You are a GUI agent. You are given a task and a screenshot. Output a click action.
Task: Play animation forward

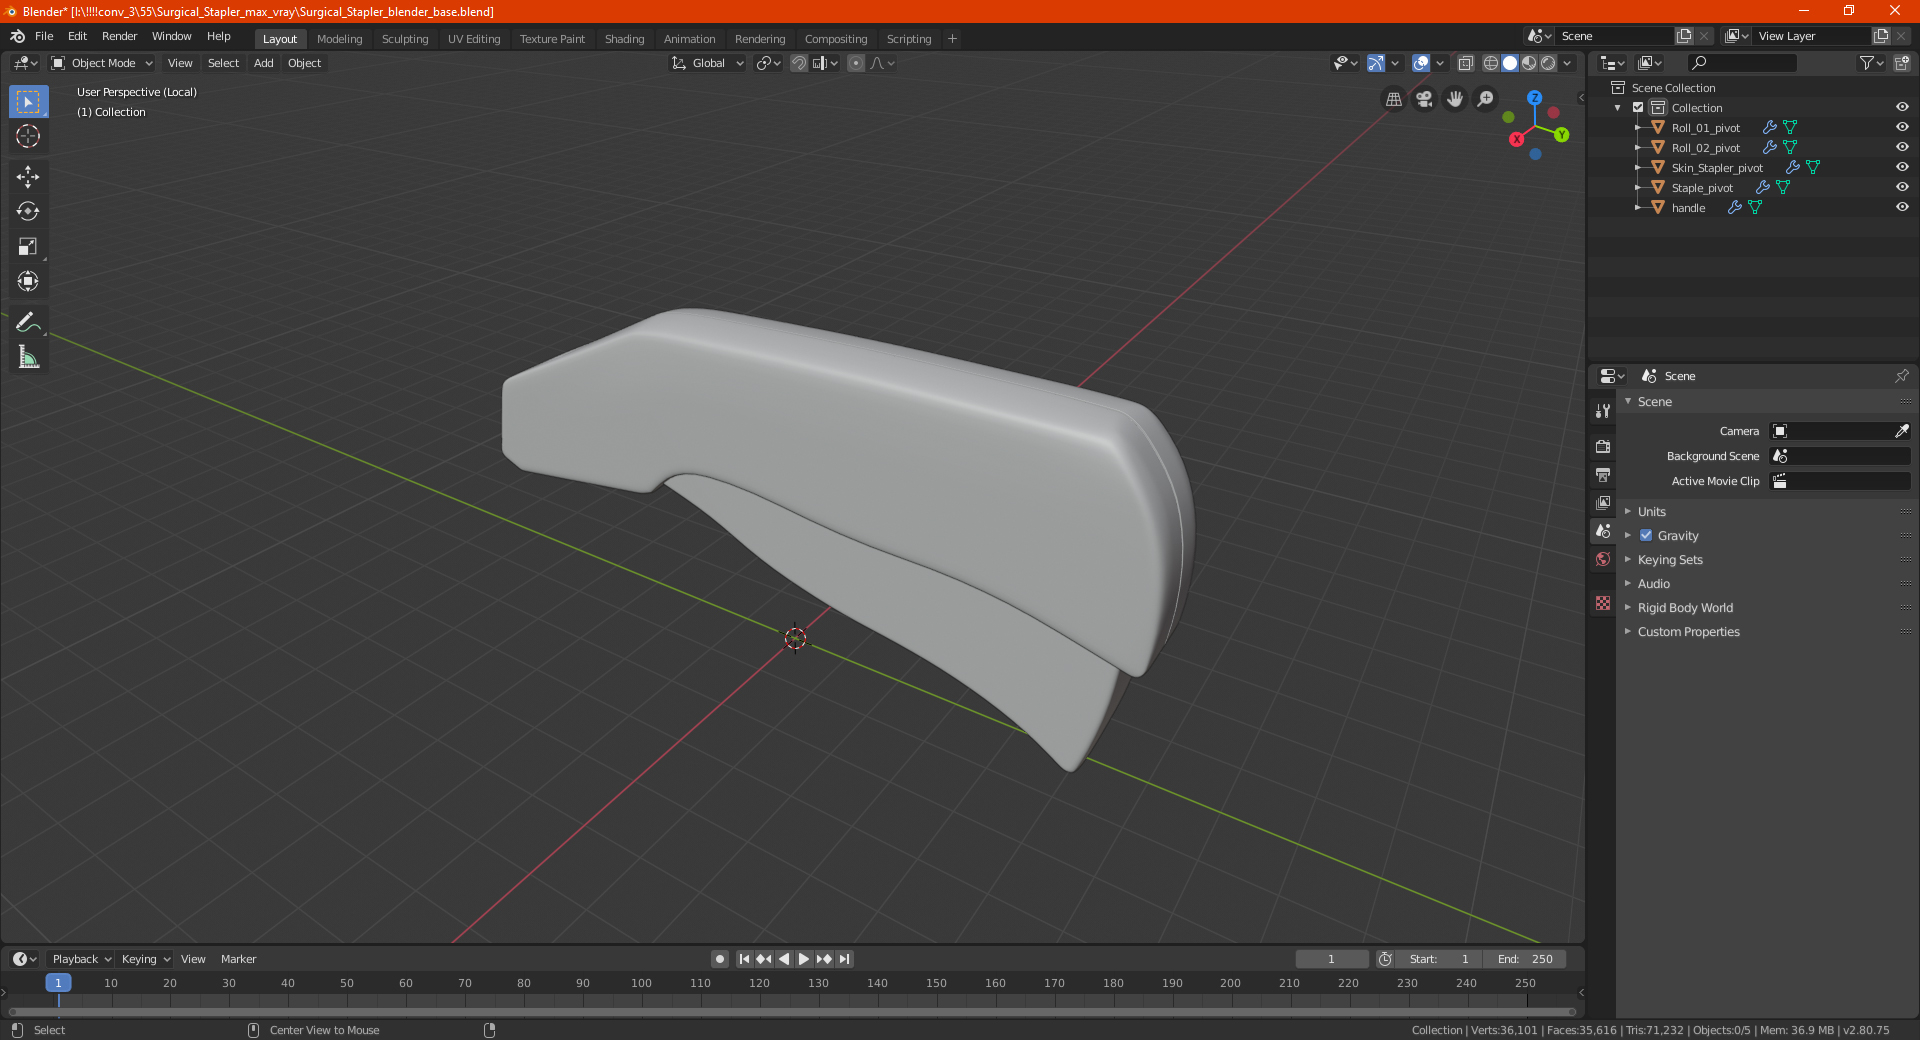coord(804,959)
